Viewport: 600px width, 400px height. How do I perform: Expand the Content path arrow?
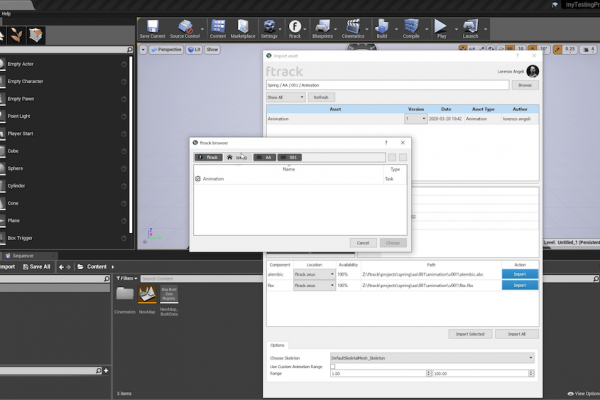(113, 267)
